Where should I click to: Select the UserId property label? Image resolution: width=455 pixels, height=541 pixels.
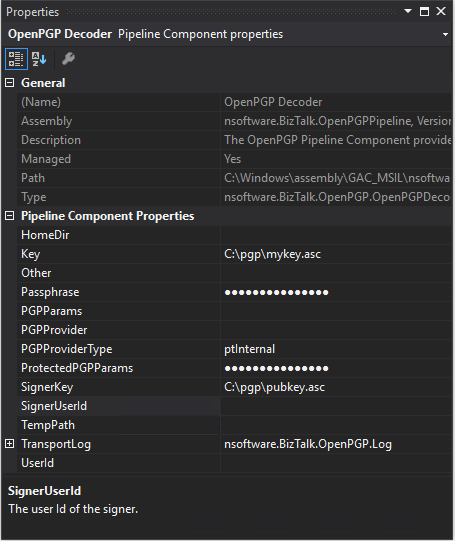38,463
